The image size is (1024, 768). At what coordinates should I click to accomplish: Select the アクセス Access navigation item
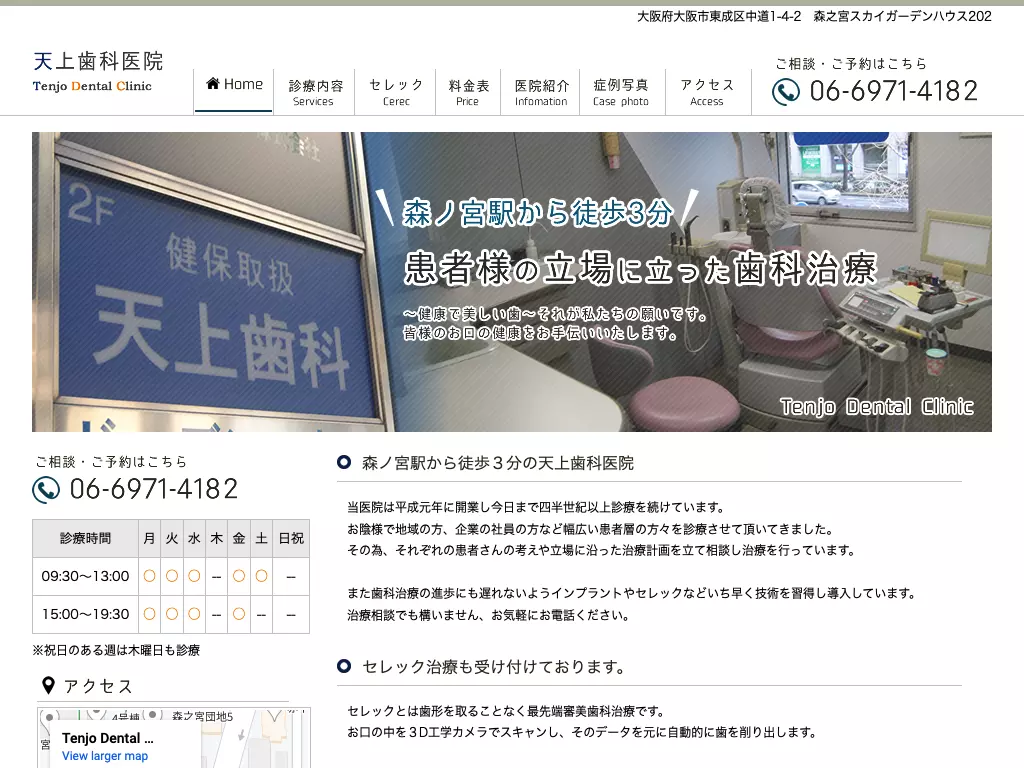point(707,92)
